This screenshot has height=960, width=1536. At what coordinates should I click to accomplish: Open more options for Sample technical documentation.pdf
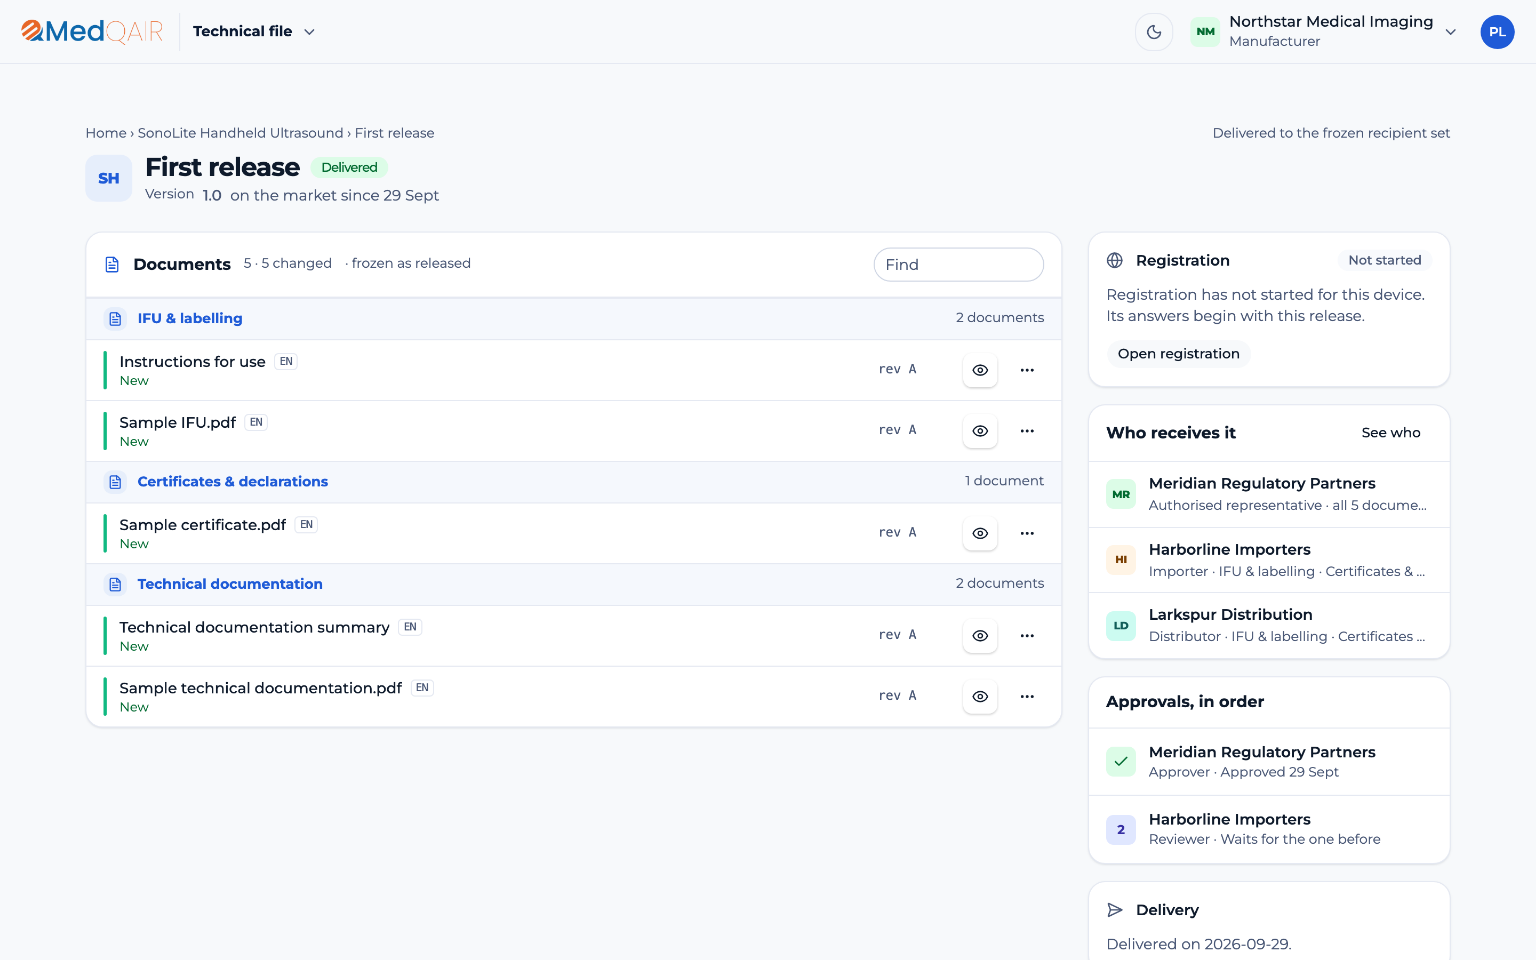point(1027,696)
